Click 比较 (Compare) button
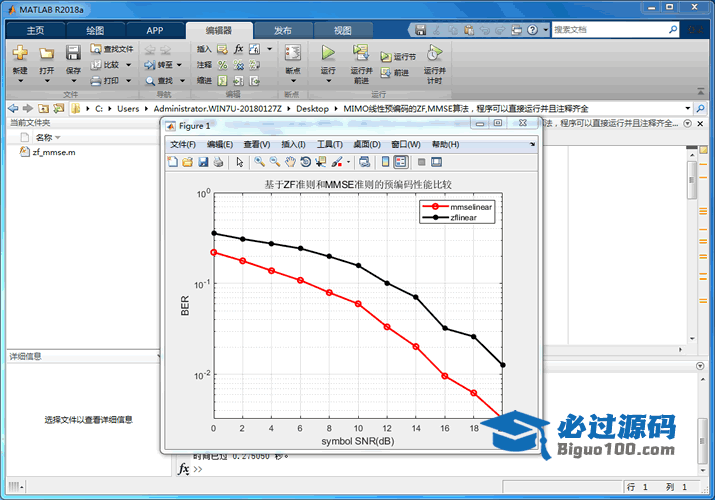715x500 pixels. (105, 65)
